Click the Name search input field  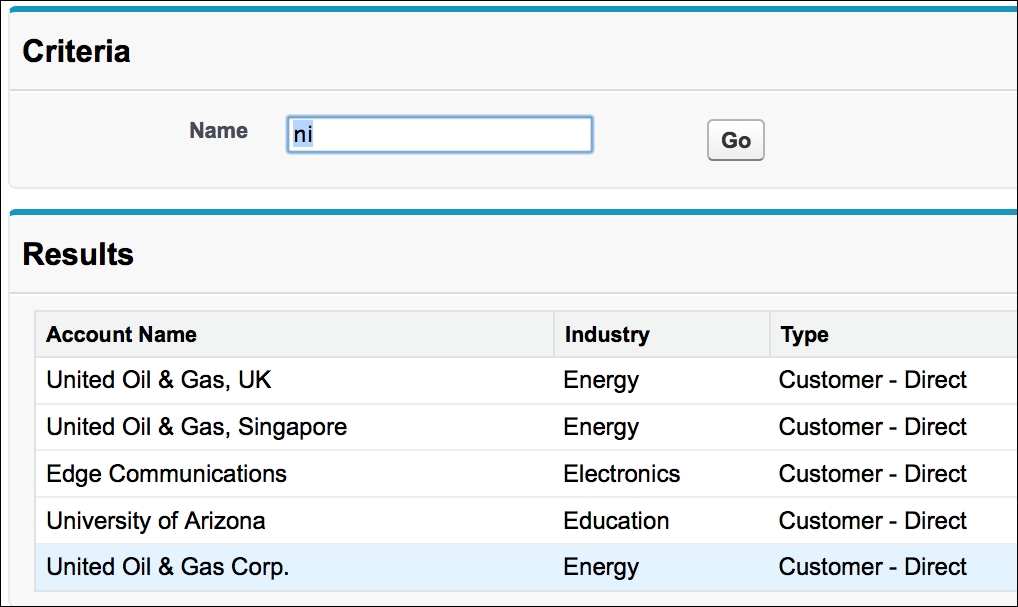tap(439, 134)
